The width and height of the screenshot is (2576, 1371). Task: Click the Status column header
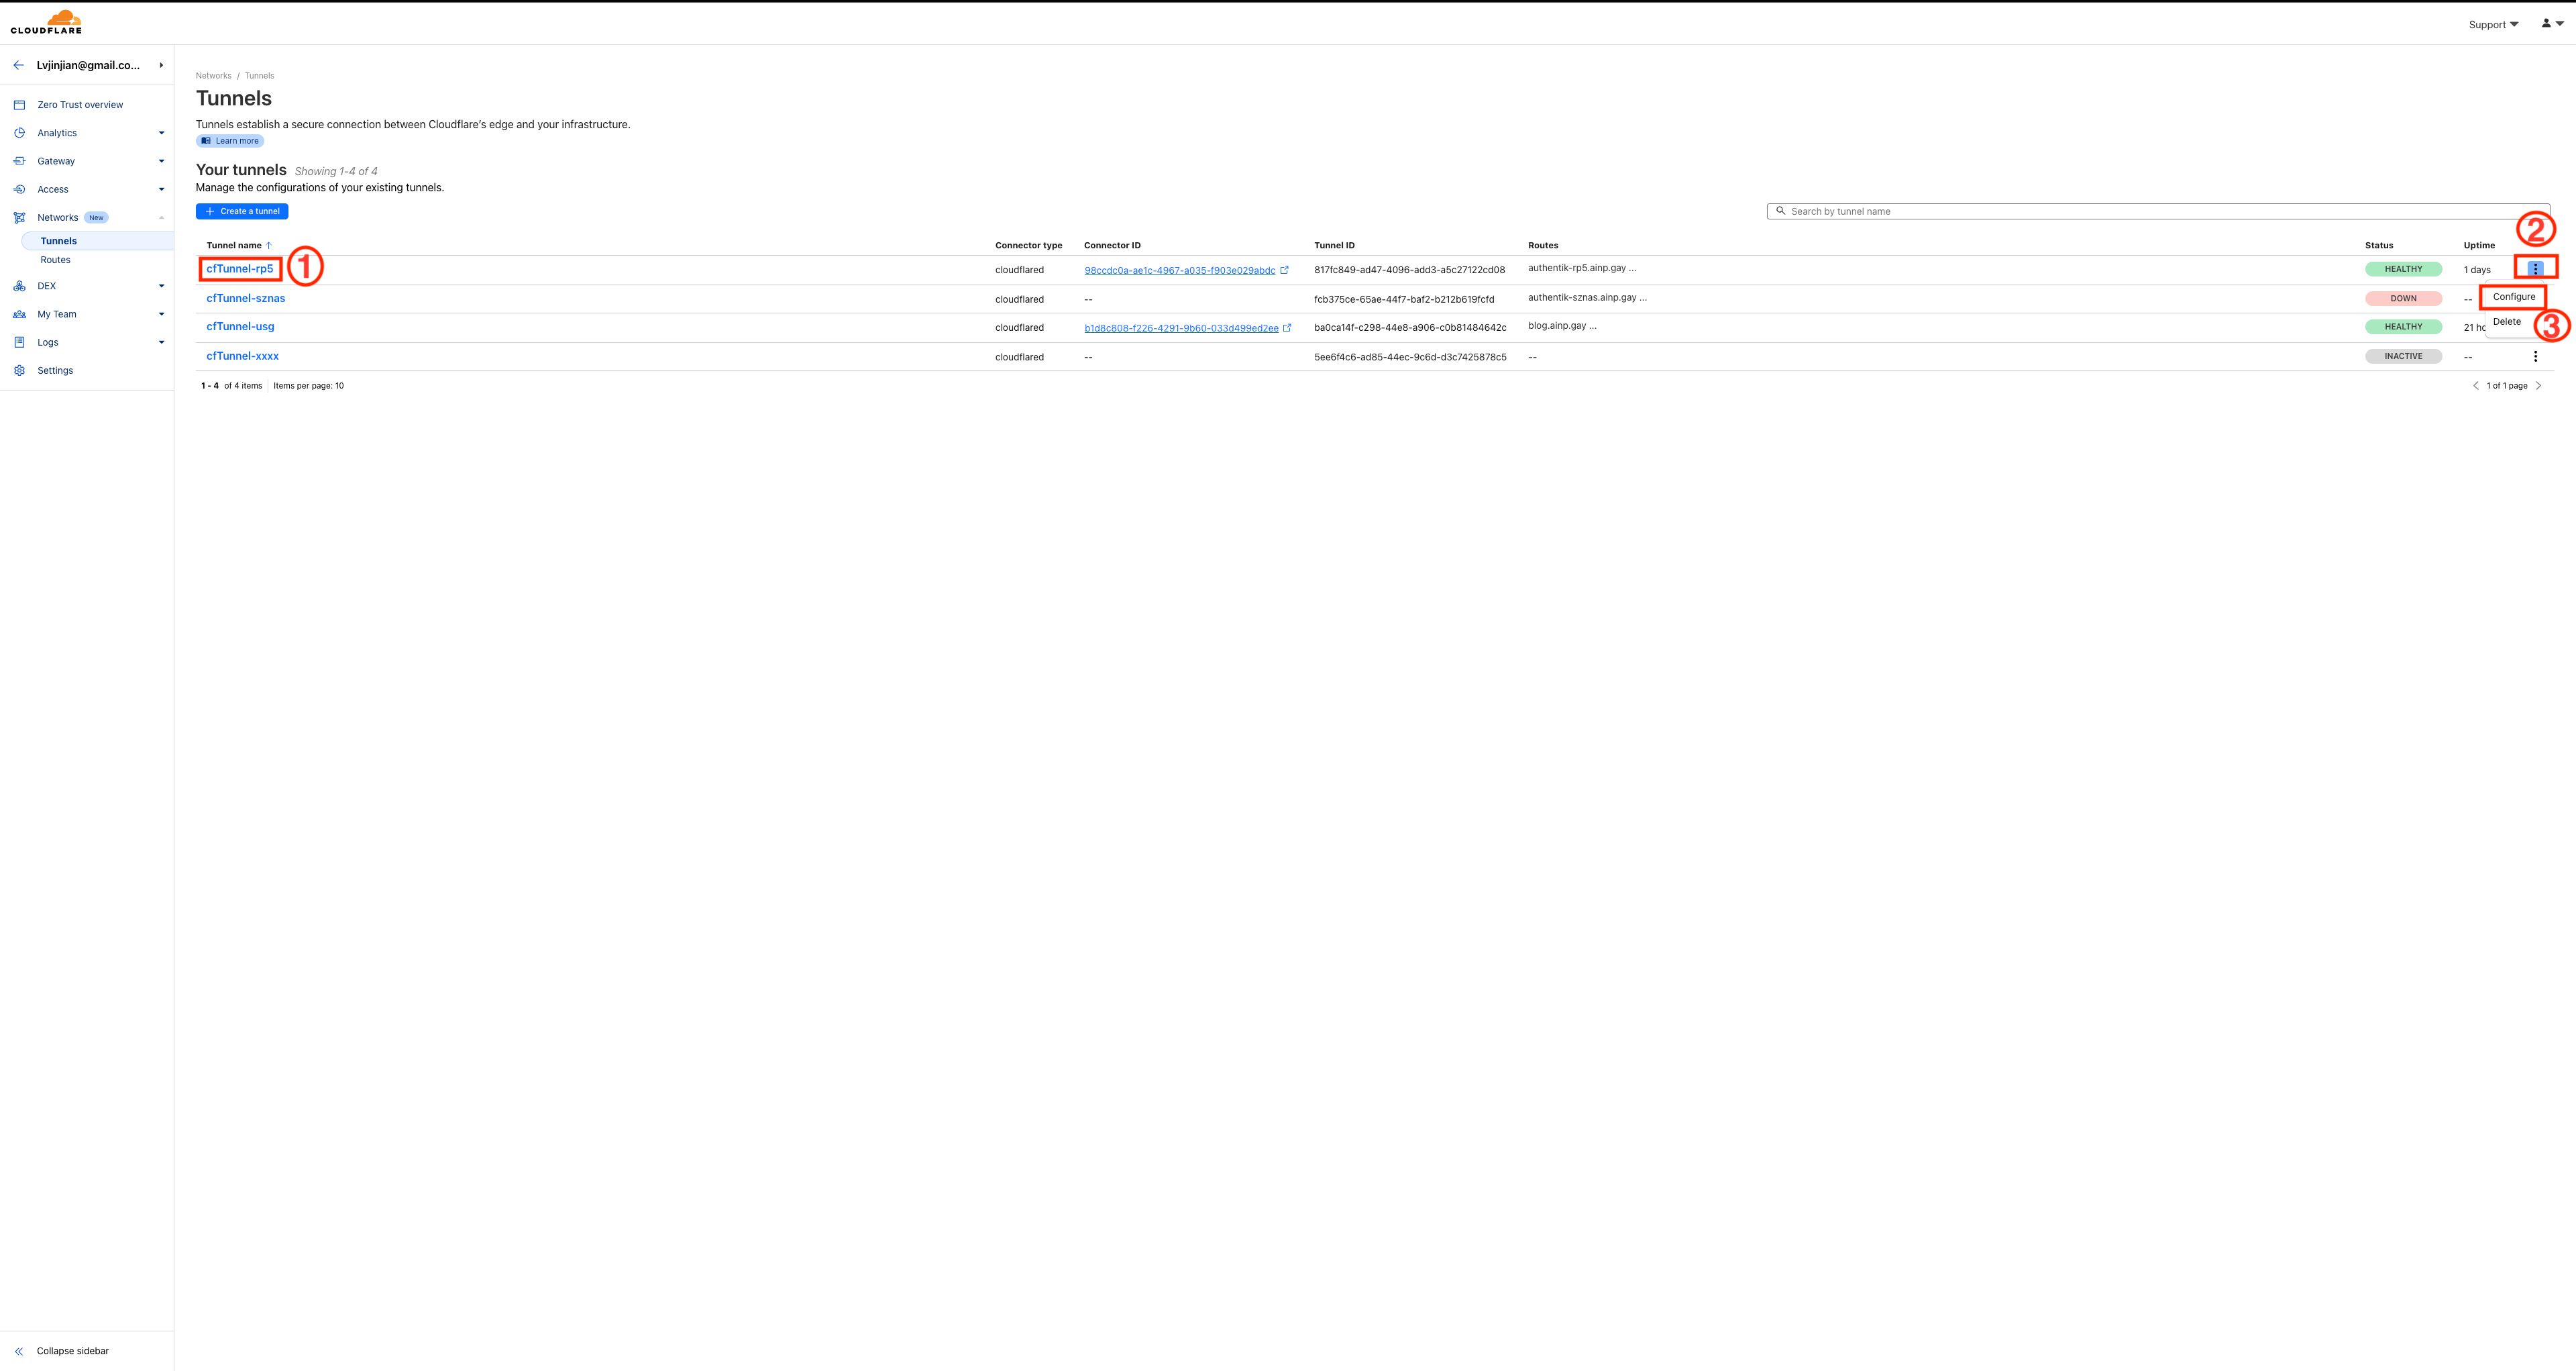click(2379, 245)
